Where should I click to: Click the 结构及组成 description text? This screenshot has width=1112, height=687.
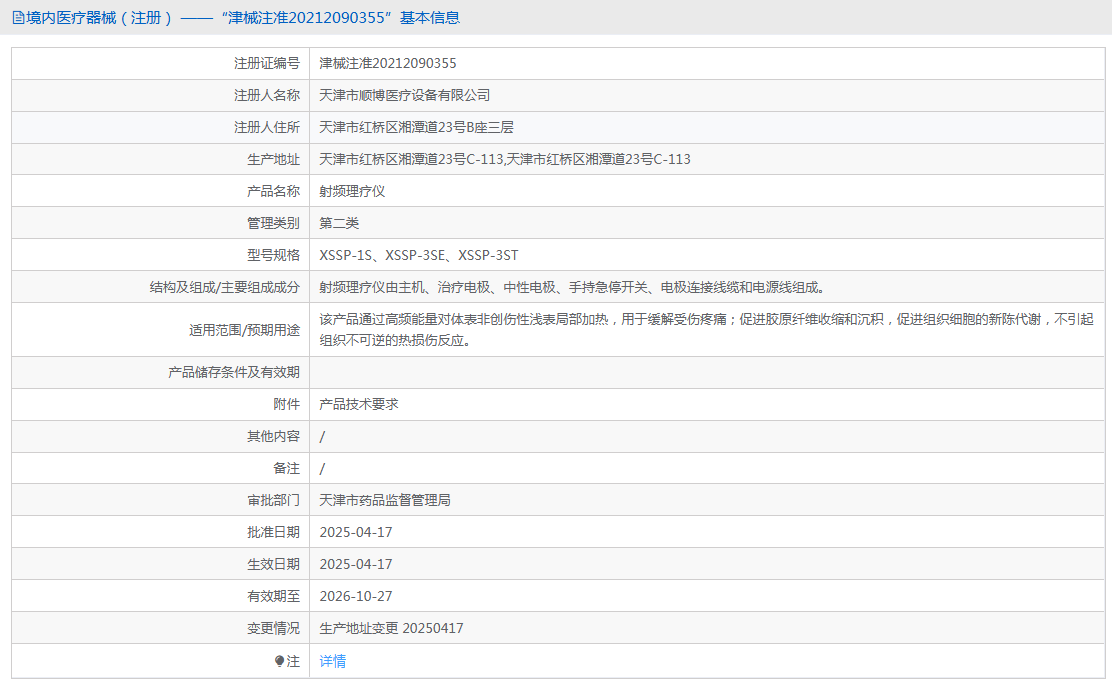[x=572, y=287]
